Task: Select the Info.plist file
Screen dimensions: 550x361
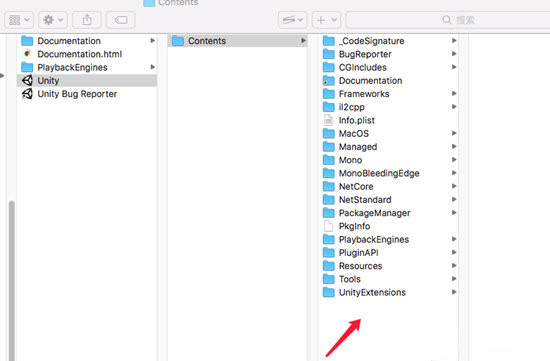Action: coord(349,120)
